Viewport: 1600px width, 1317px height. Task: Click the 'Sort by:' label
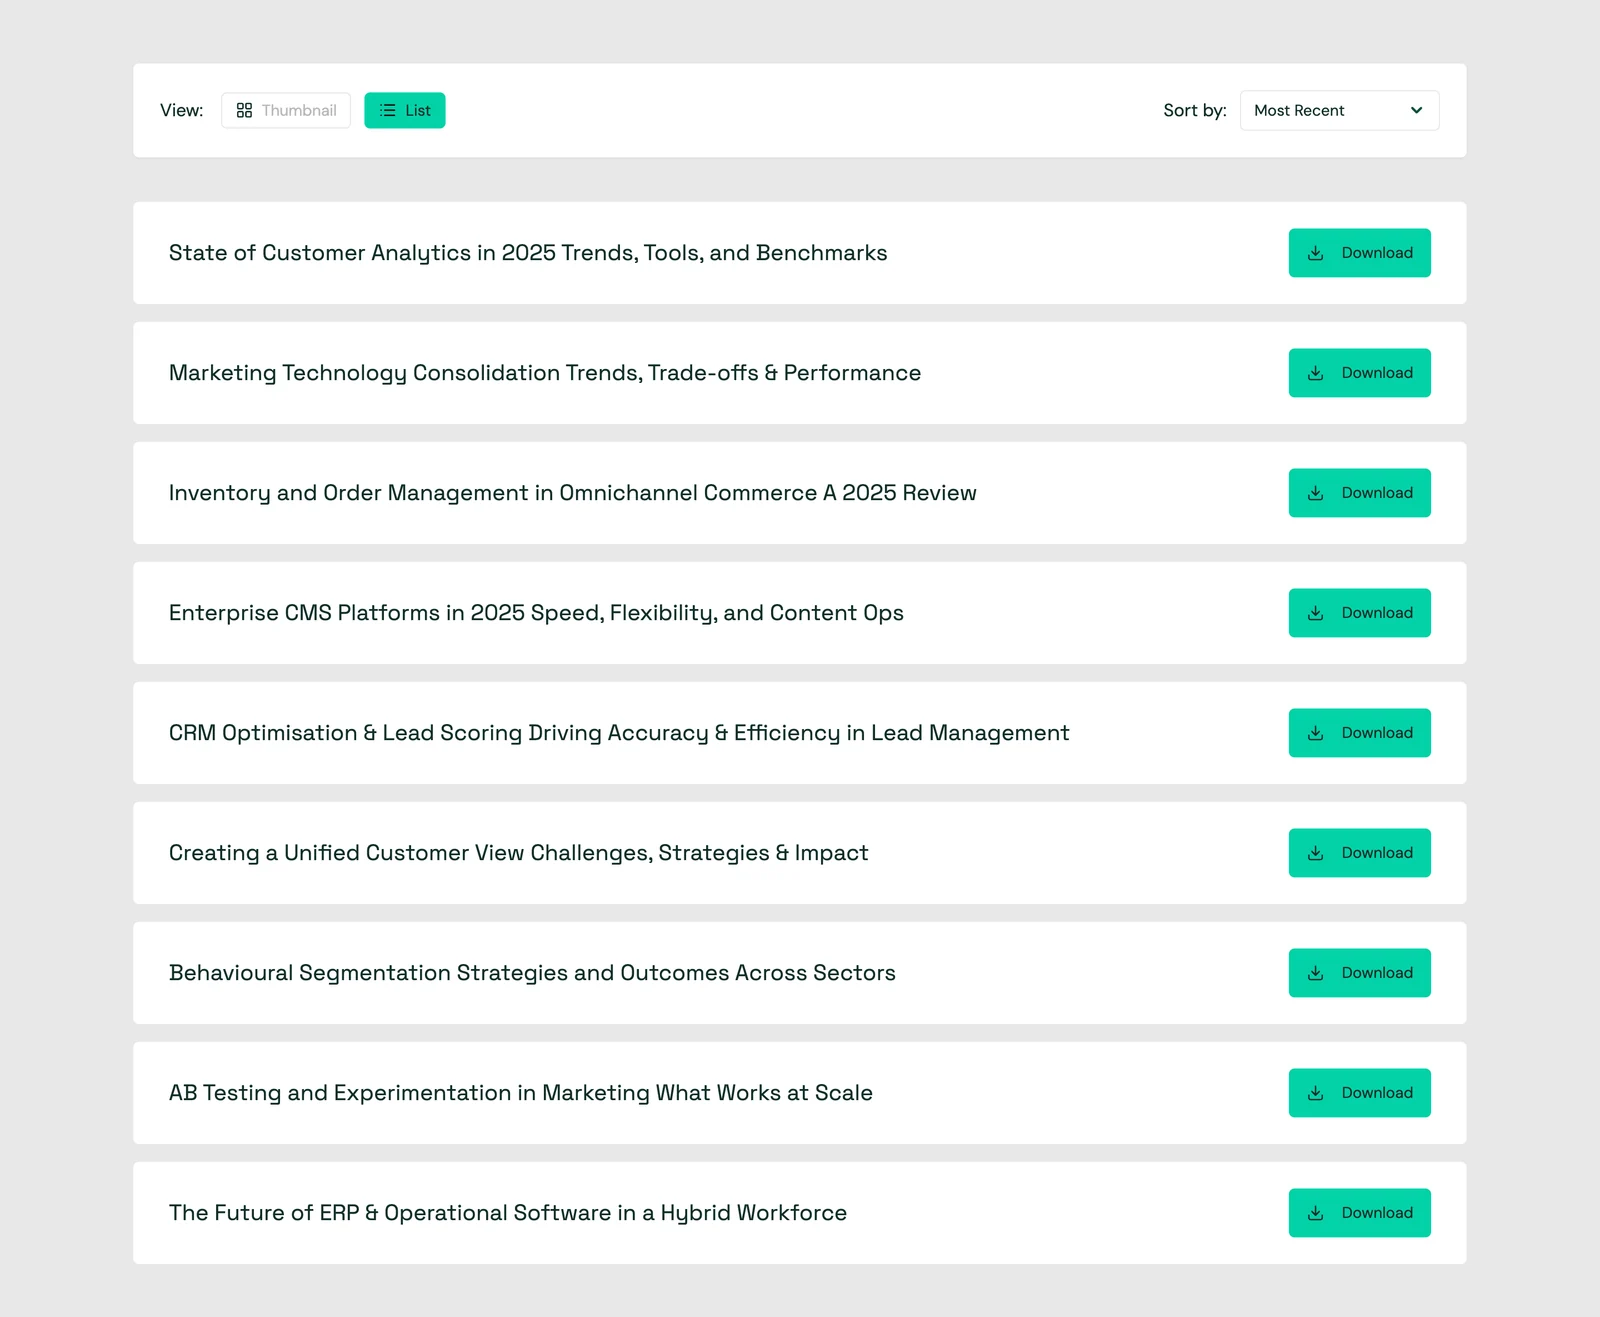(1195, 110)
